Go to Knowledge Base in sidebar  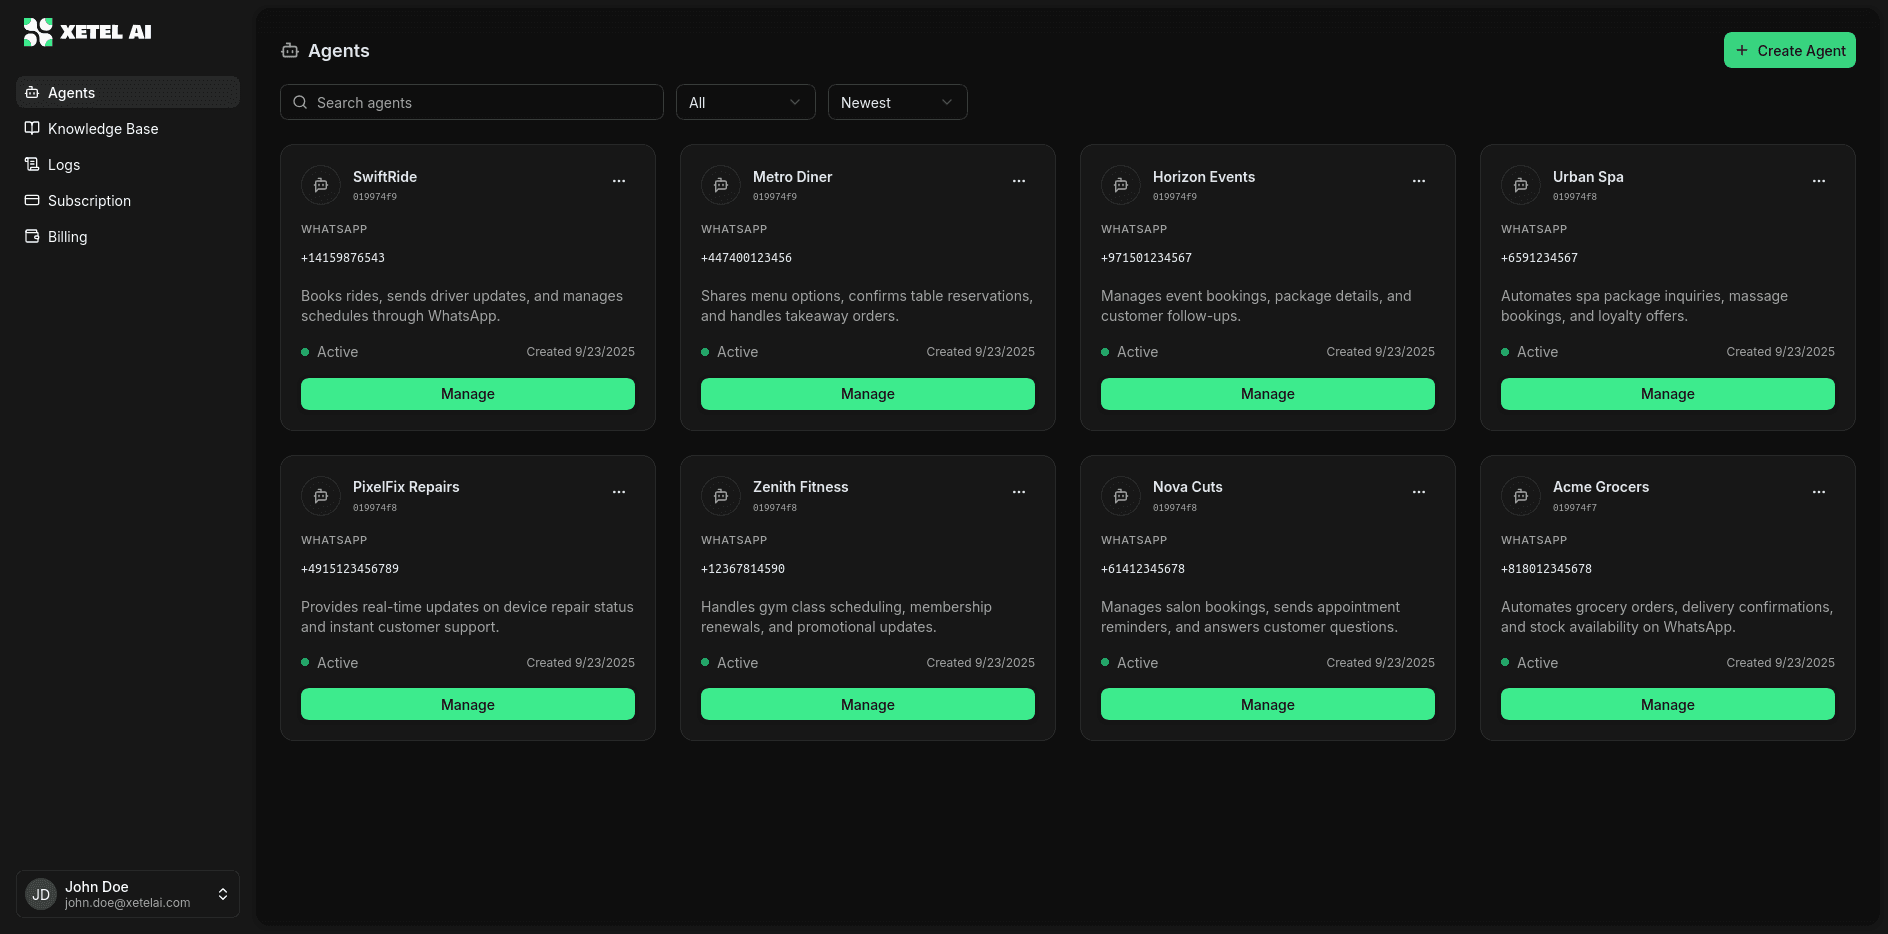pyautogui.click(x=103, y=129)
